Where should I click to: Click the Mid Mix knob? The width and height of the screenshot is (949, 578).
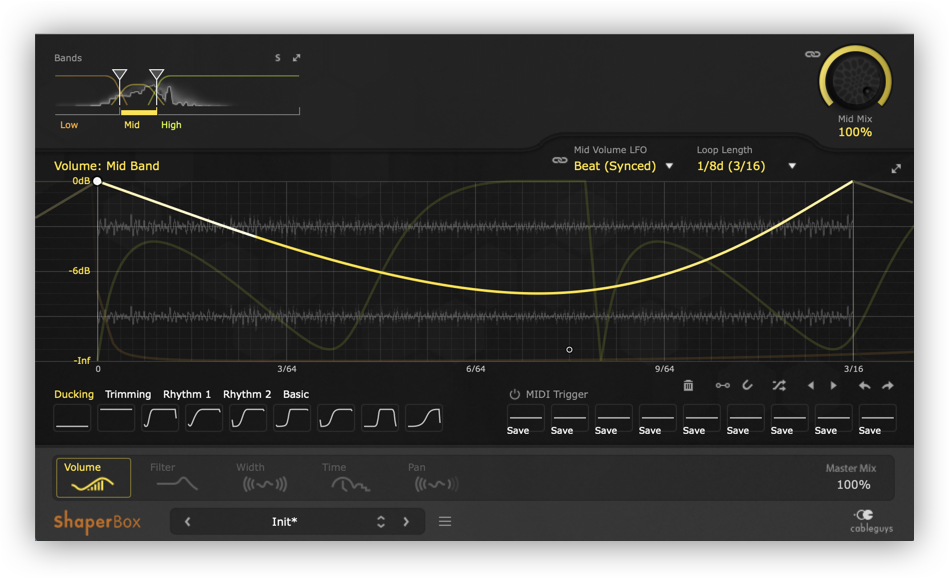coord(855,81)
